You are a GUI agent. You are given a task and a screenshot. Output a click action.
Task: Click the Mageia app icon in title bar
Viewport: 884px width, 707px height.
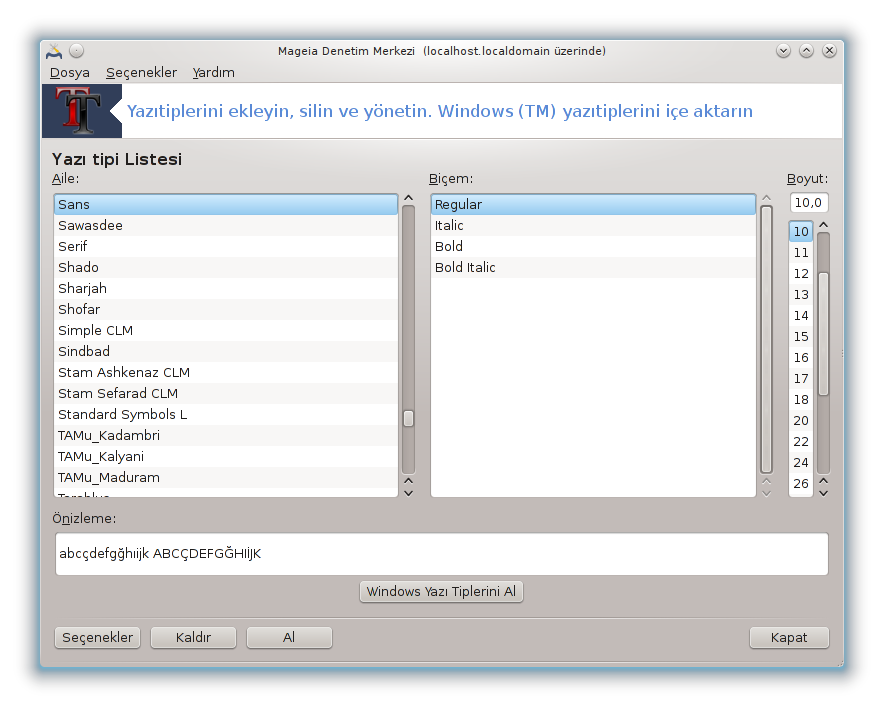[54, 51]
